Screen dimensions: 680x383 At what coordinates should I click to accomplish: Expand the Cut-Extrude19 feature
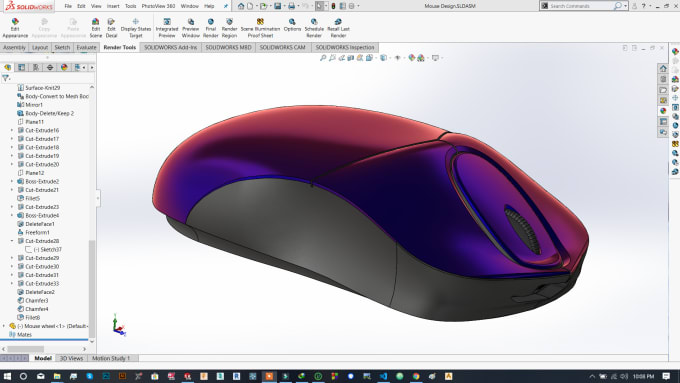12,156
